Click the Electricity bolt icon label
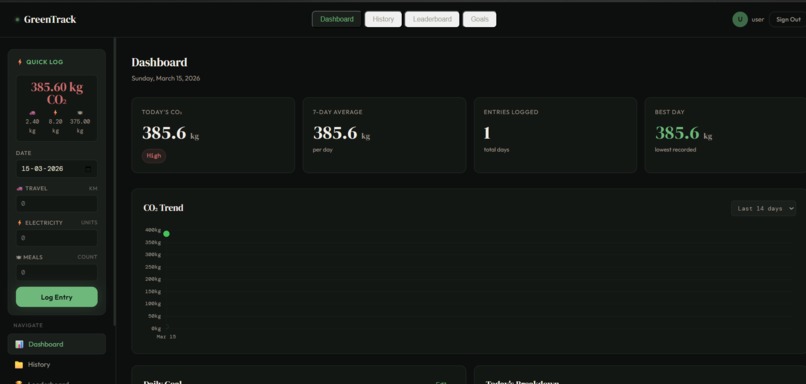The height and width of the screenshot is (384, 806). 20,223
